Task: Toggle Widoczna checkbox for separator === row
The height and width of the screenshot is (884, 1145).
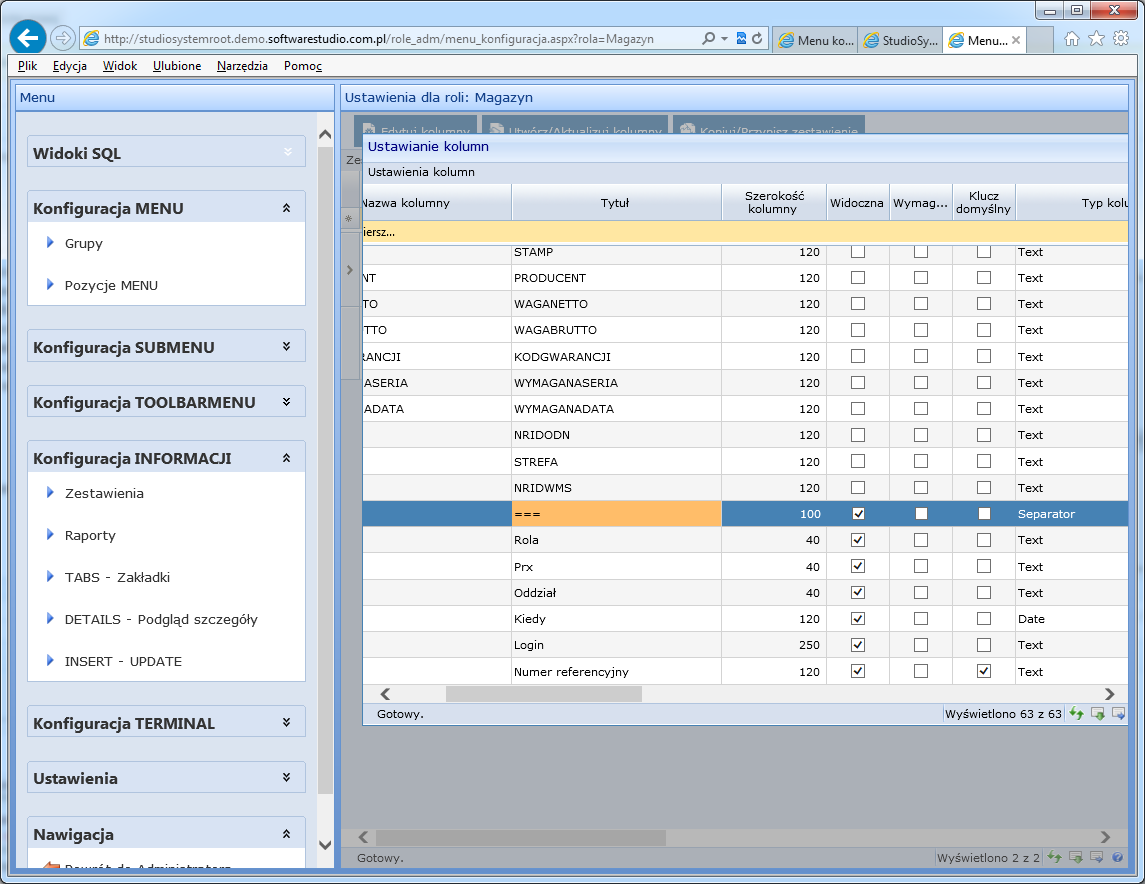Action: point(858,514)
